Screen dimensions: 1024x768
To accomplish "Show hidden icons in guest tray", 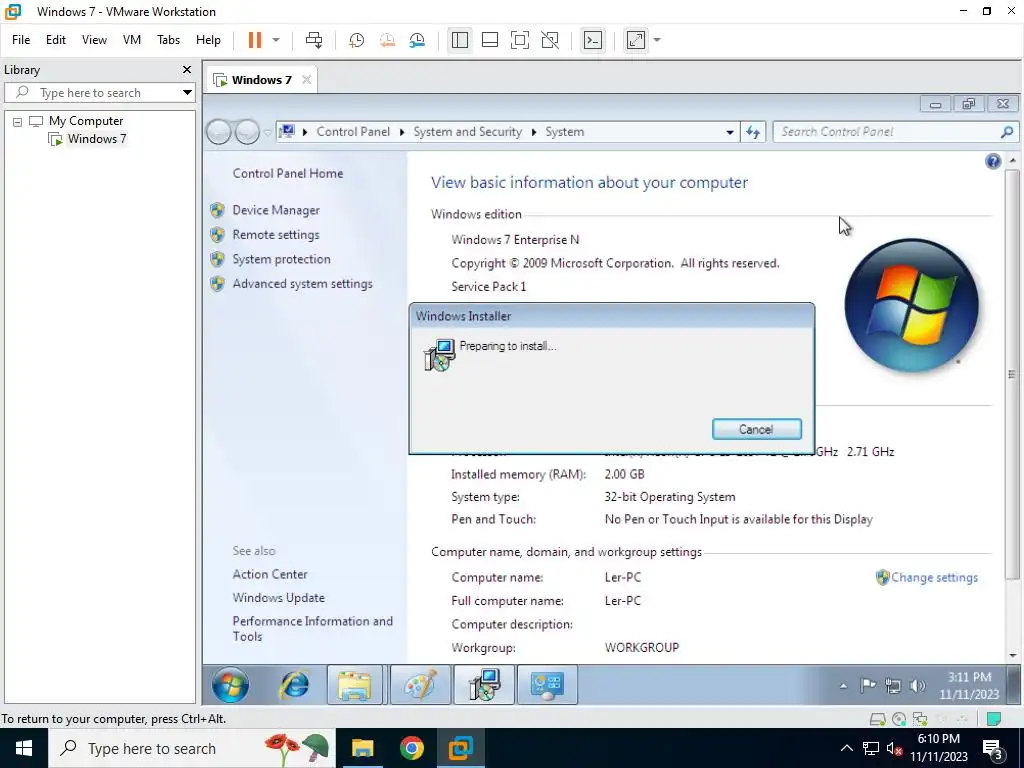I will click(843, 686).
